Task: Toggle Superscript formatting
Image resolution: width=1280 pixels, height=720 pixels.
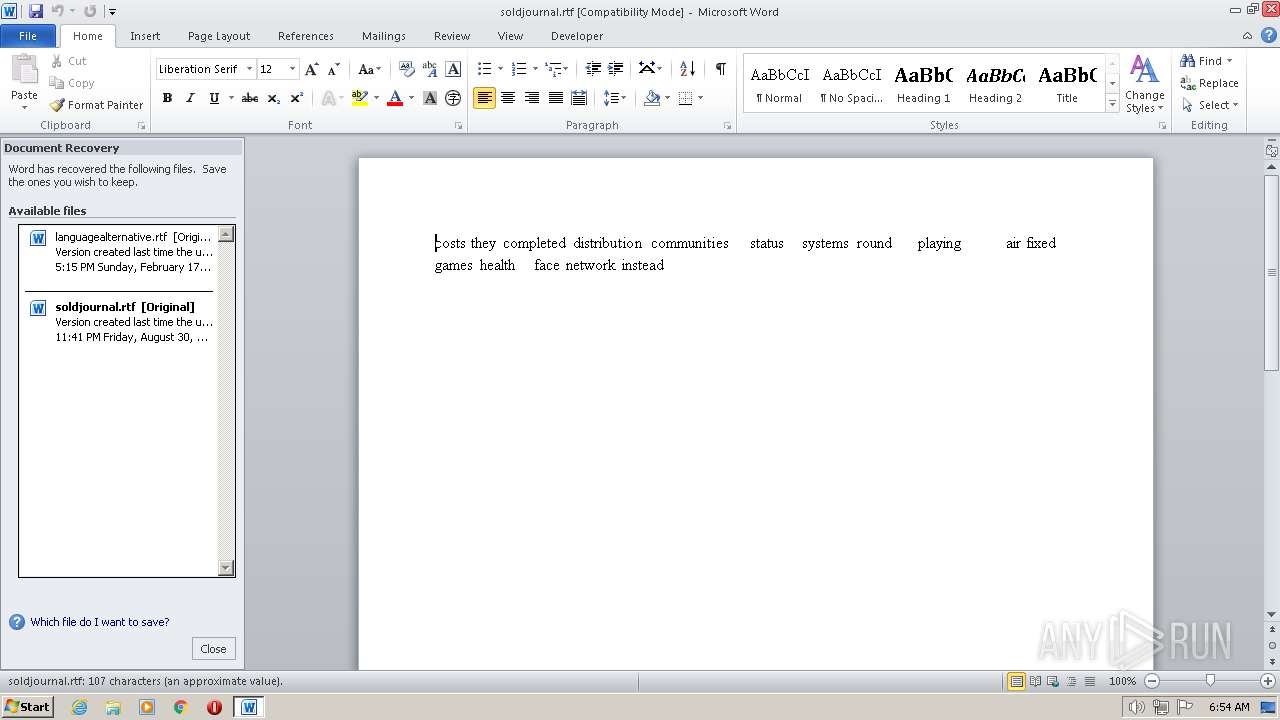Action: [297, 98]
